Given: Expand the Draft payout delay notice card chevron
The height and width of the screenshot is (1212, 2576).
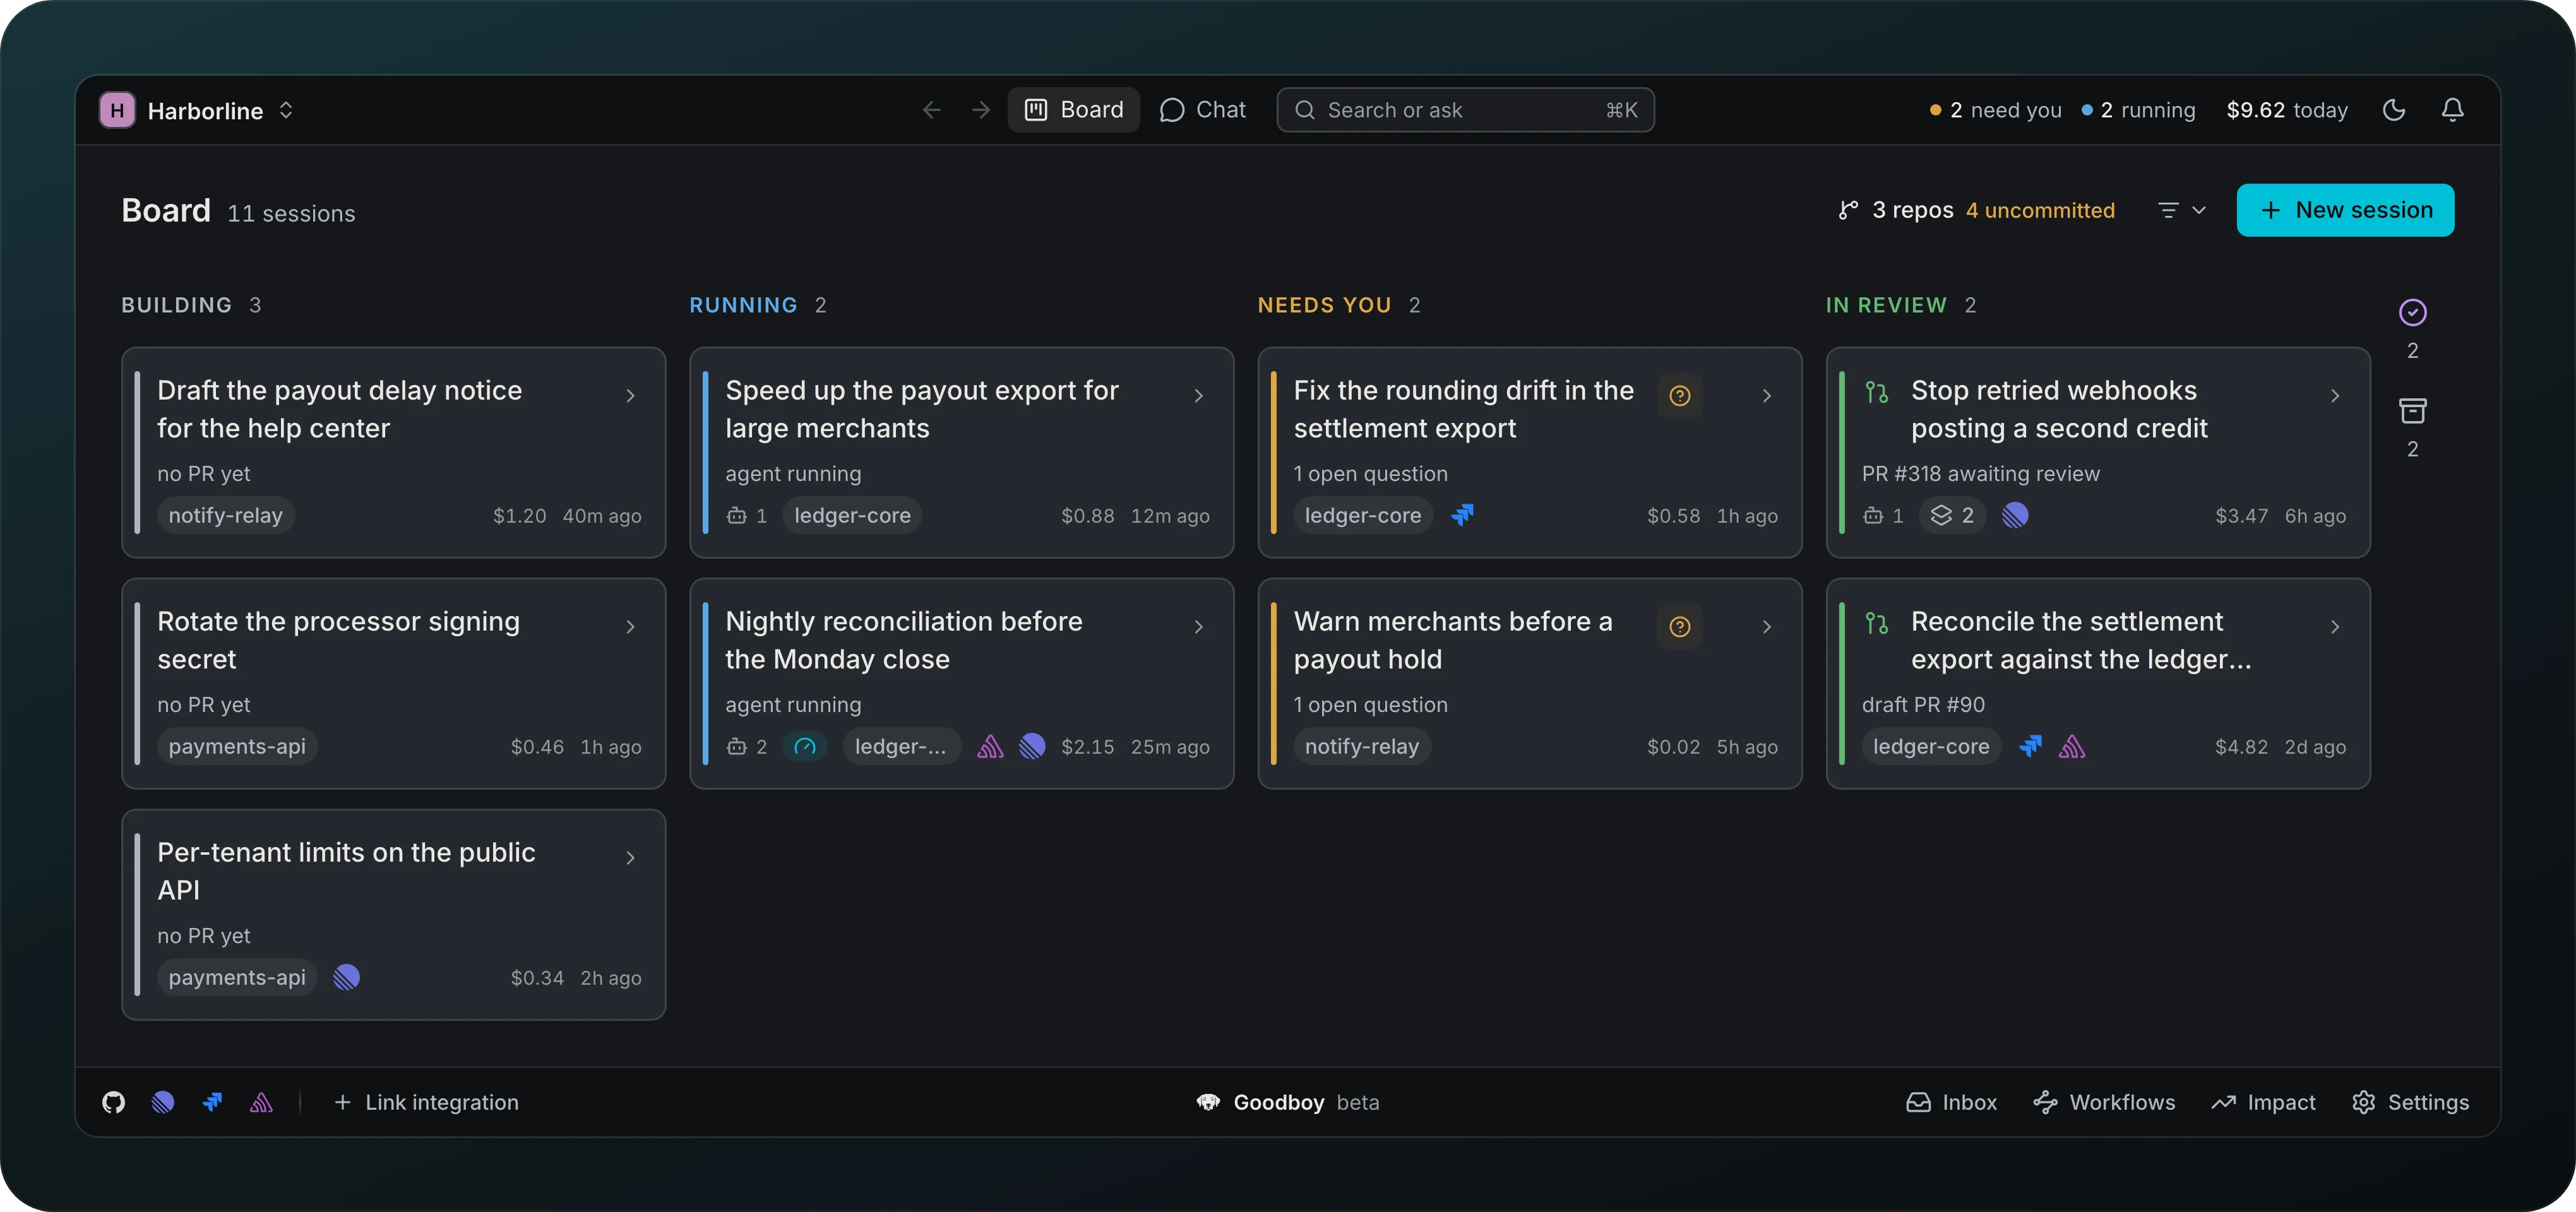Looking at the screenshot, I should coord(630,396).
